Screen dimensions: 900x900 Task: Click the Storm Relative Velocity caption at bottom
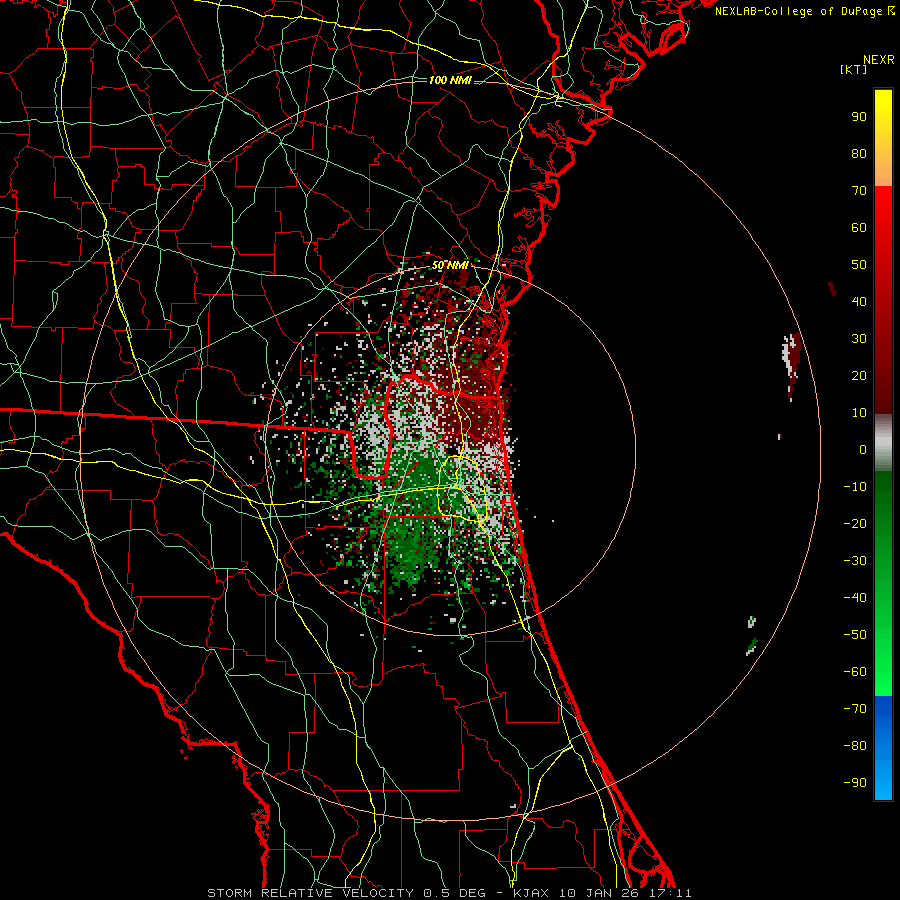(449, 893)
